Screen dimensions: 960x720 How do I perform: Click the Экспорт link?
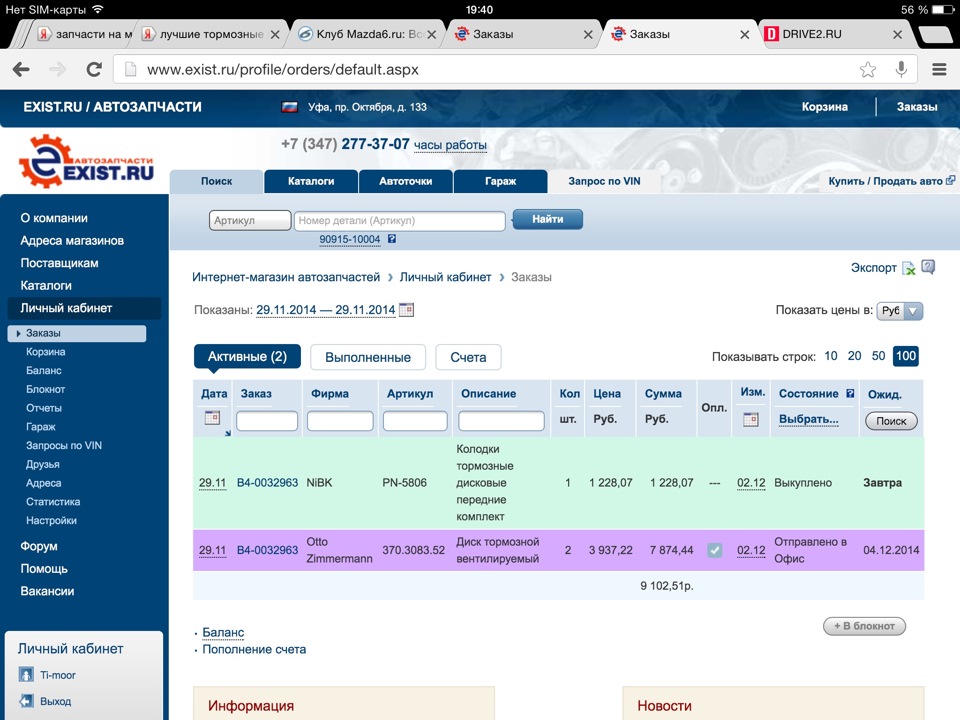874,268
